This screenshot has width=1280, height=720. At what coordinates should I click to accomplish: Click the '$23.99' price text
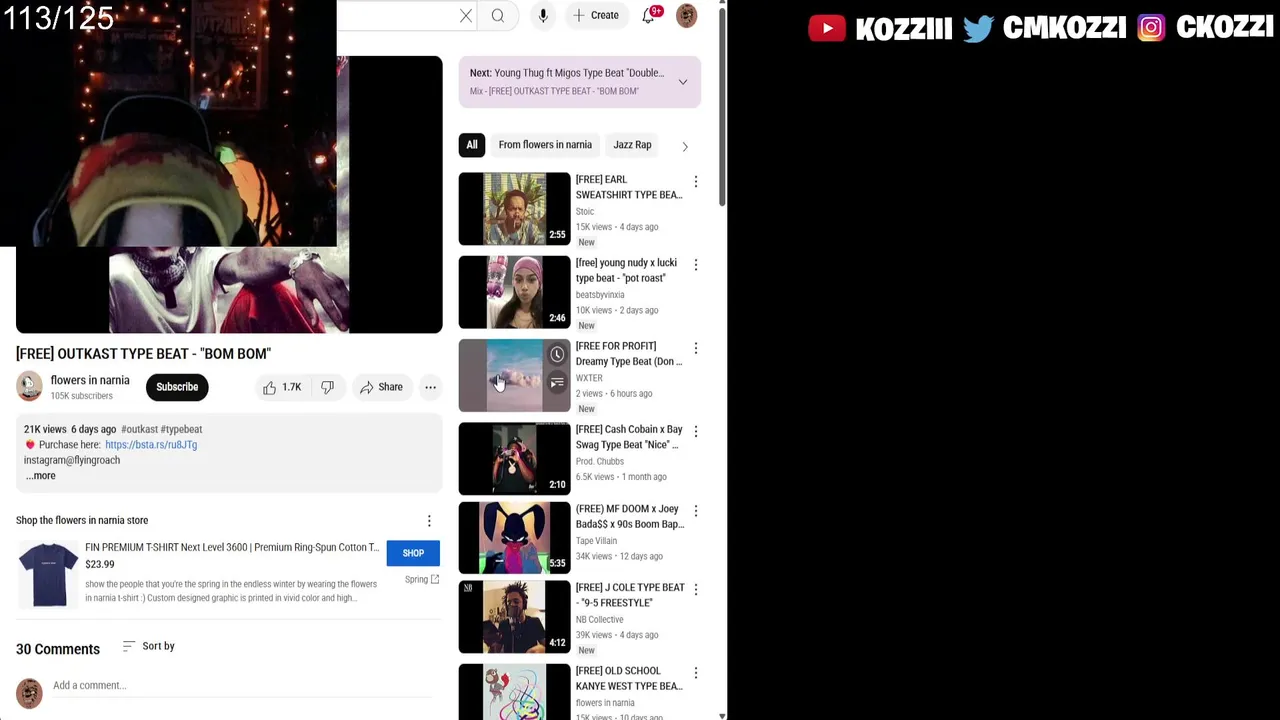coord(100,564)
